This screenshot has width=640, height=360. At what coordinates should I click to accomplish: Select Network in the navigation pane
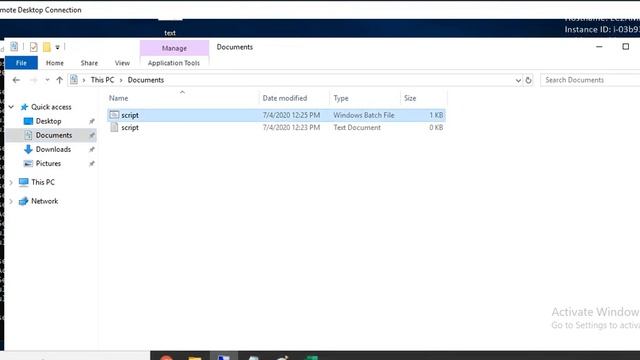click(x=44, y=201)
